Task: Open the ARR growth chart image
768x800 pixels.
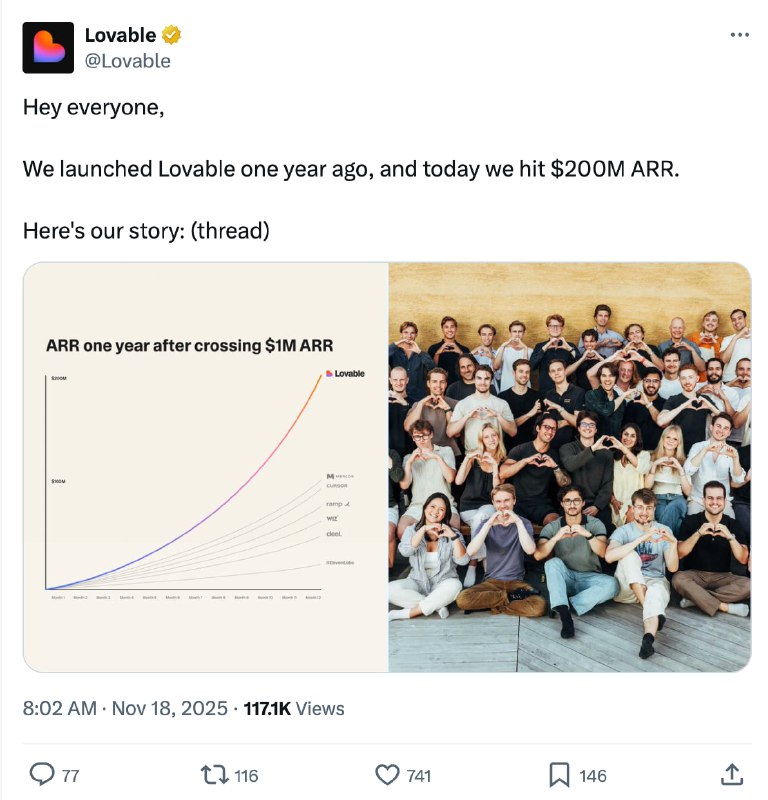Action: tap(205, 467)
